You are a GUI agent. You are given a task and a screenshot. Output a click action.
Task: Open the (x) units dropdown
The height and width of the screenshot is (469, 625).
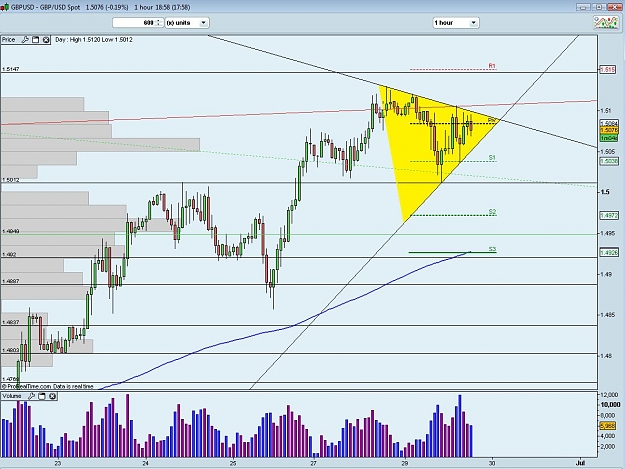[x=187, y=23]
